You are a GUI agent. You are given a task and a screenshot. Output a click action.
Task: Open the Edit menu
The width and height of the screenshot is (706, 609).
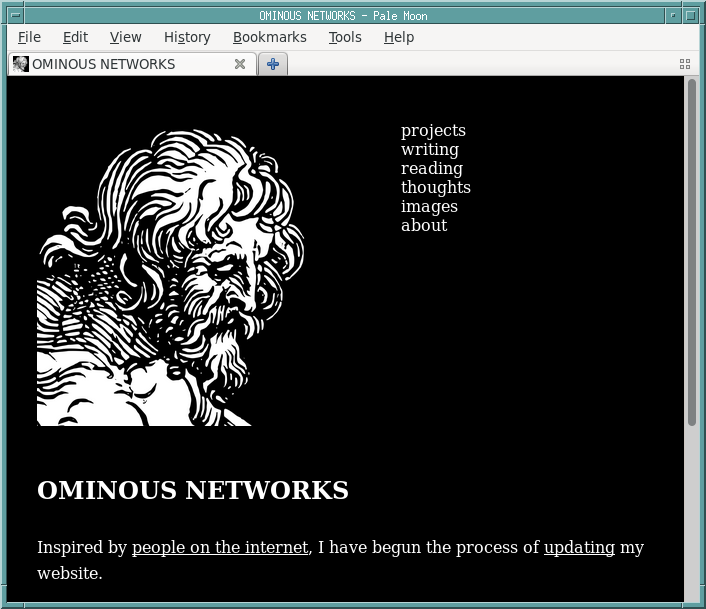tap(75, 37)
